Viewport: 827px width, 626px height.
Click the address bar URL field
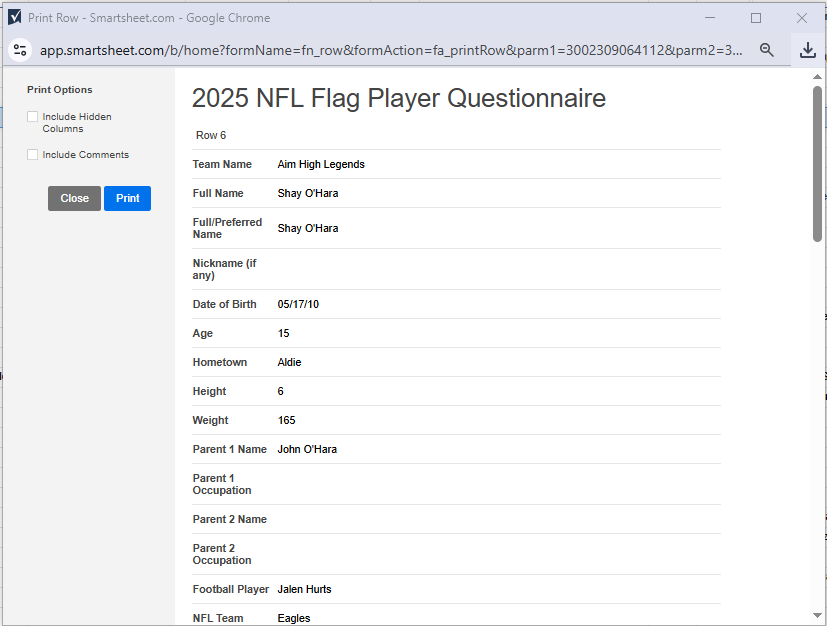391,50
